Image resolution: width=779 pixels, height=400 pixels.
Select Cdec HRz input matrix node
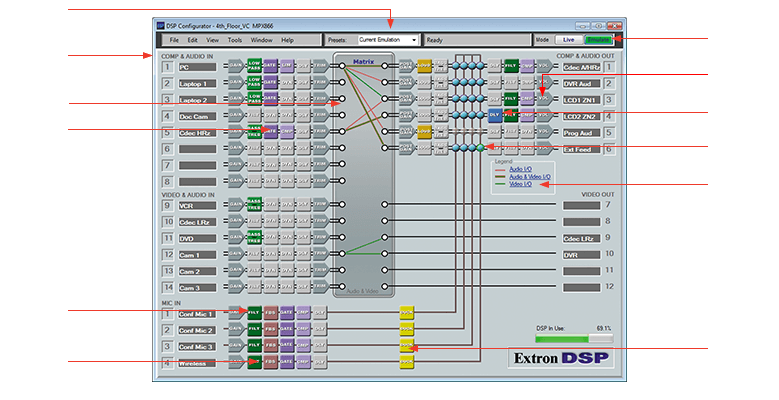coord(342,132)
